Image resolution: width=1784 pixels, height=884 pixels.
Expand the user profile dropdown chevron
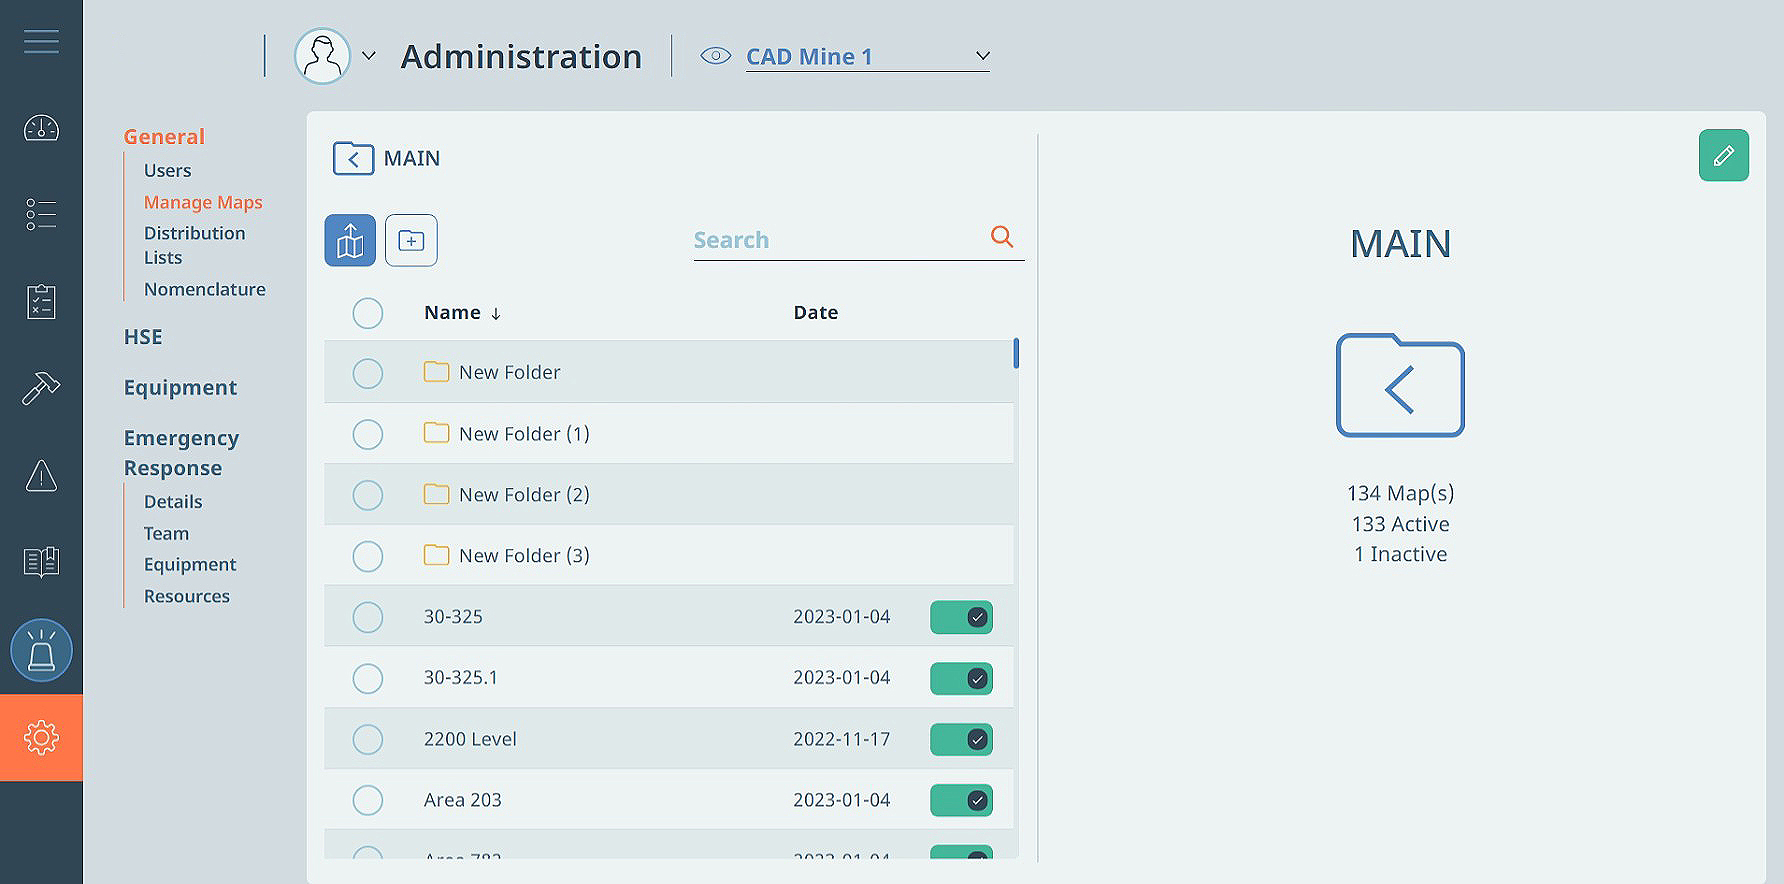(x=369, y=56)
